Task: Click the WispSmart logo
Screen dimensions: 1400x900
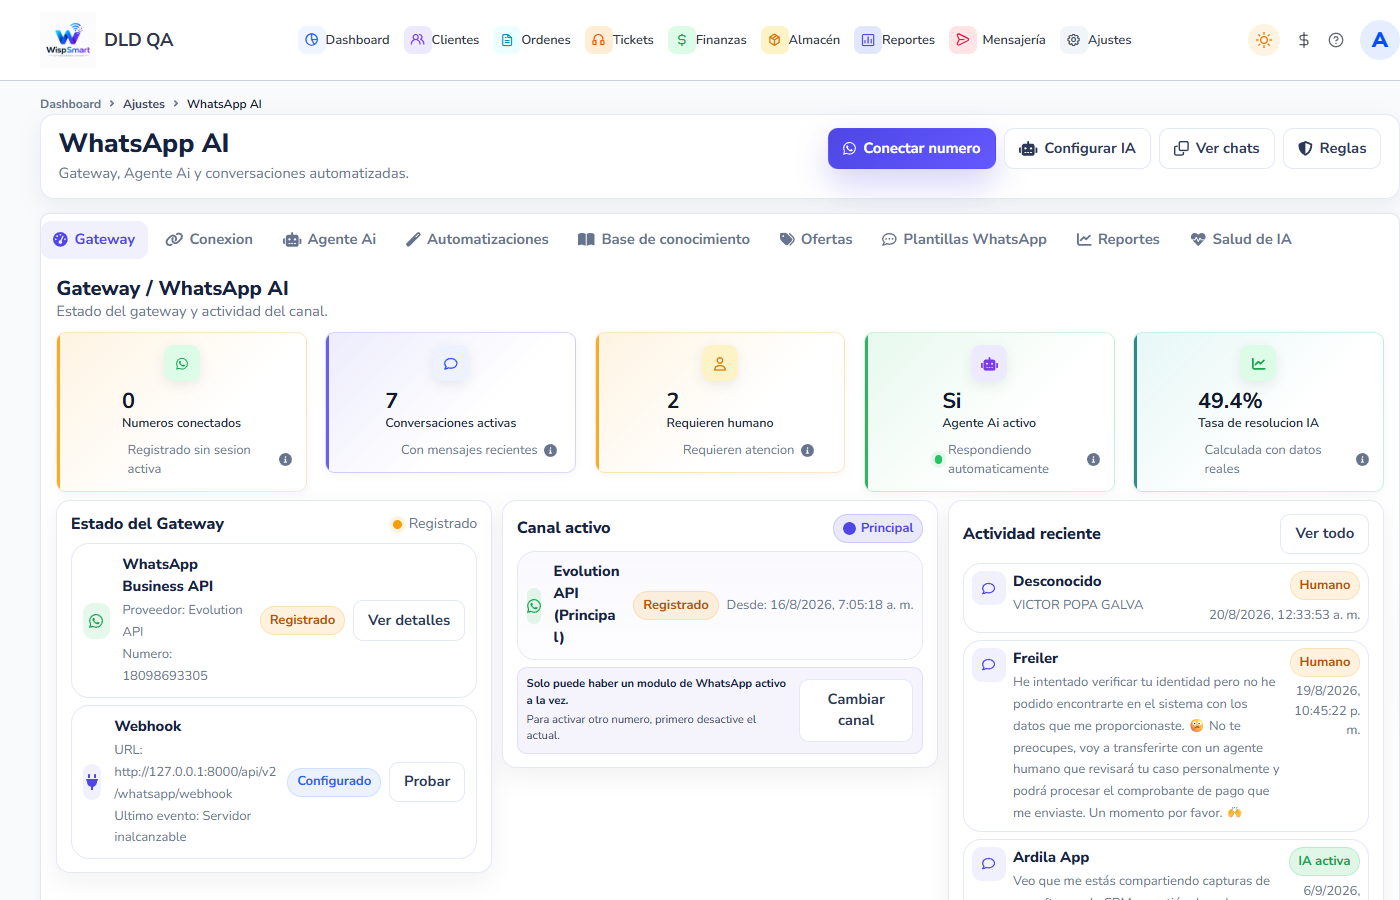Action: (x=68, y=40)
